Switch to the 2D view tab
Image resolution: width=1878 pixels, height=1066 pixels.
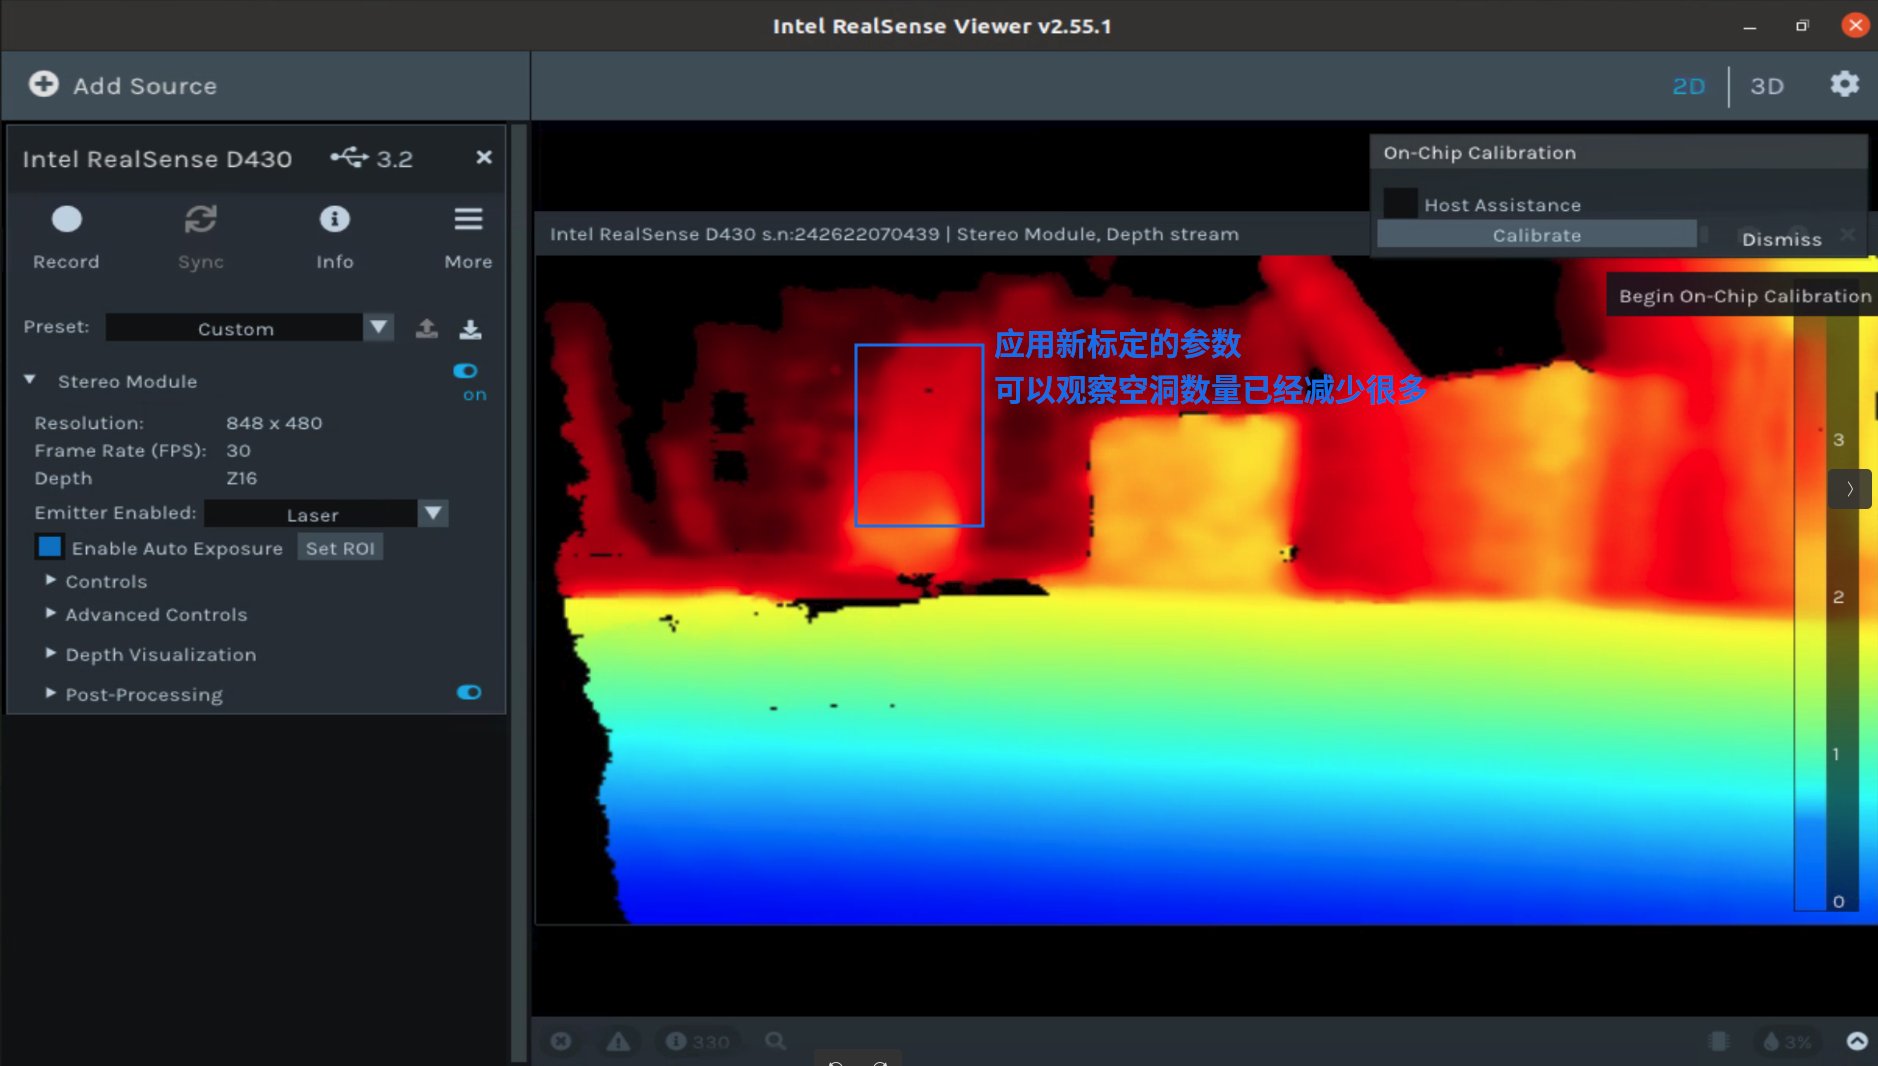[1688, 86]
